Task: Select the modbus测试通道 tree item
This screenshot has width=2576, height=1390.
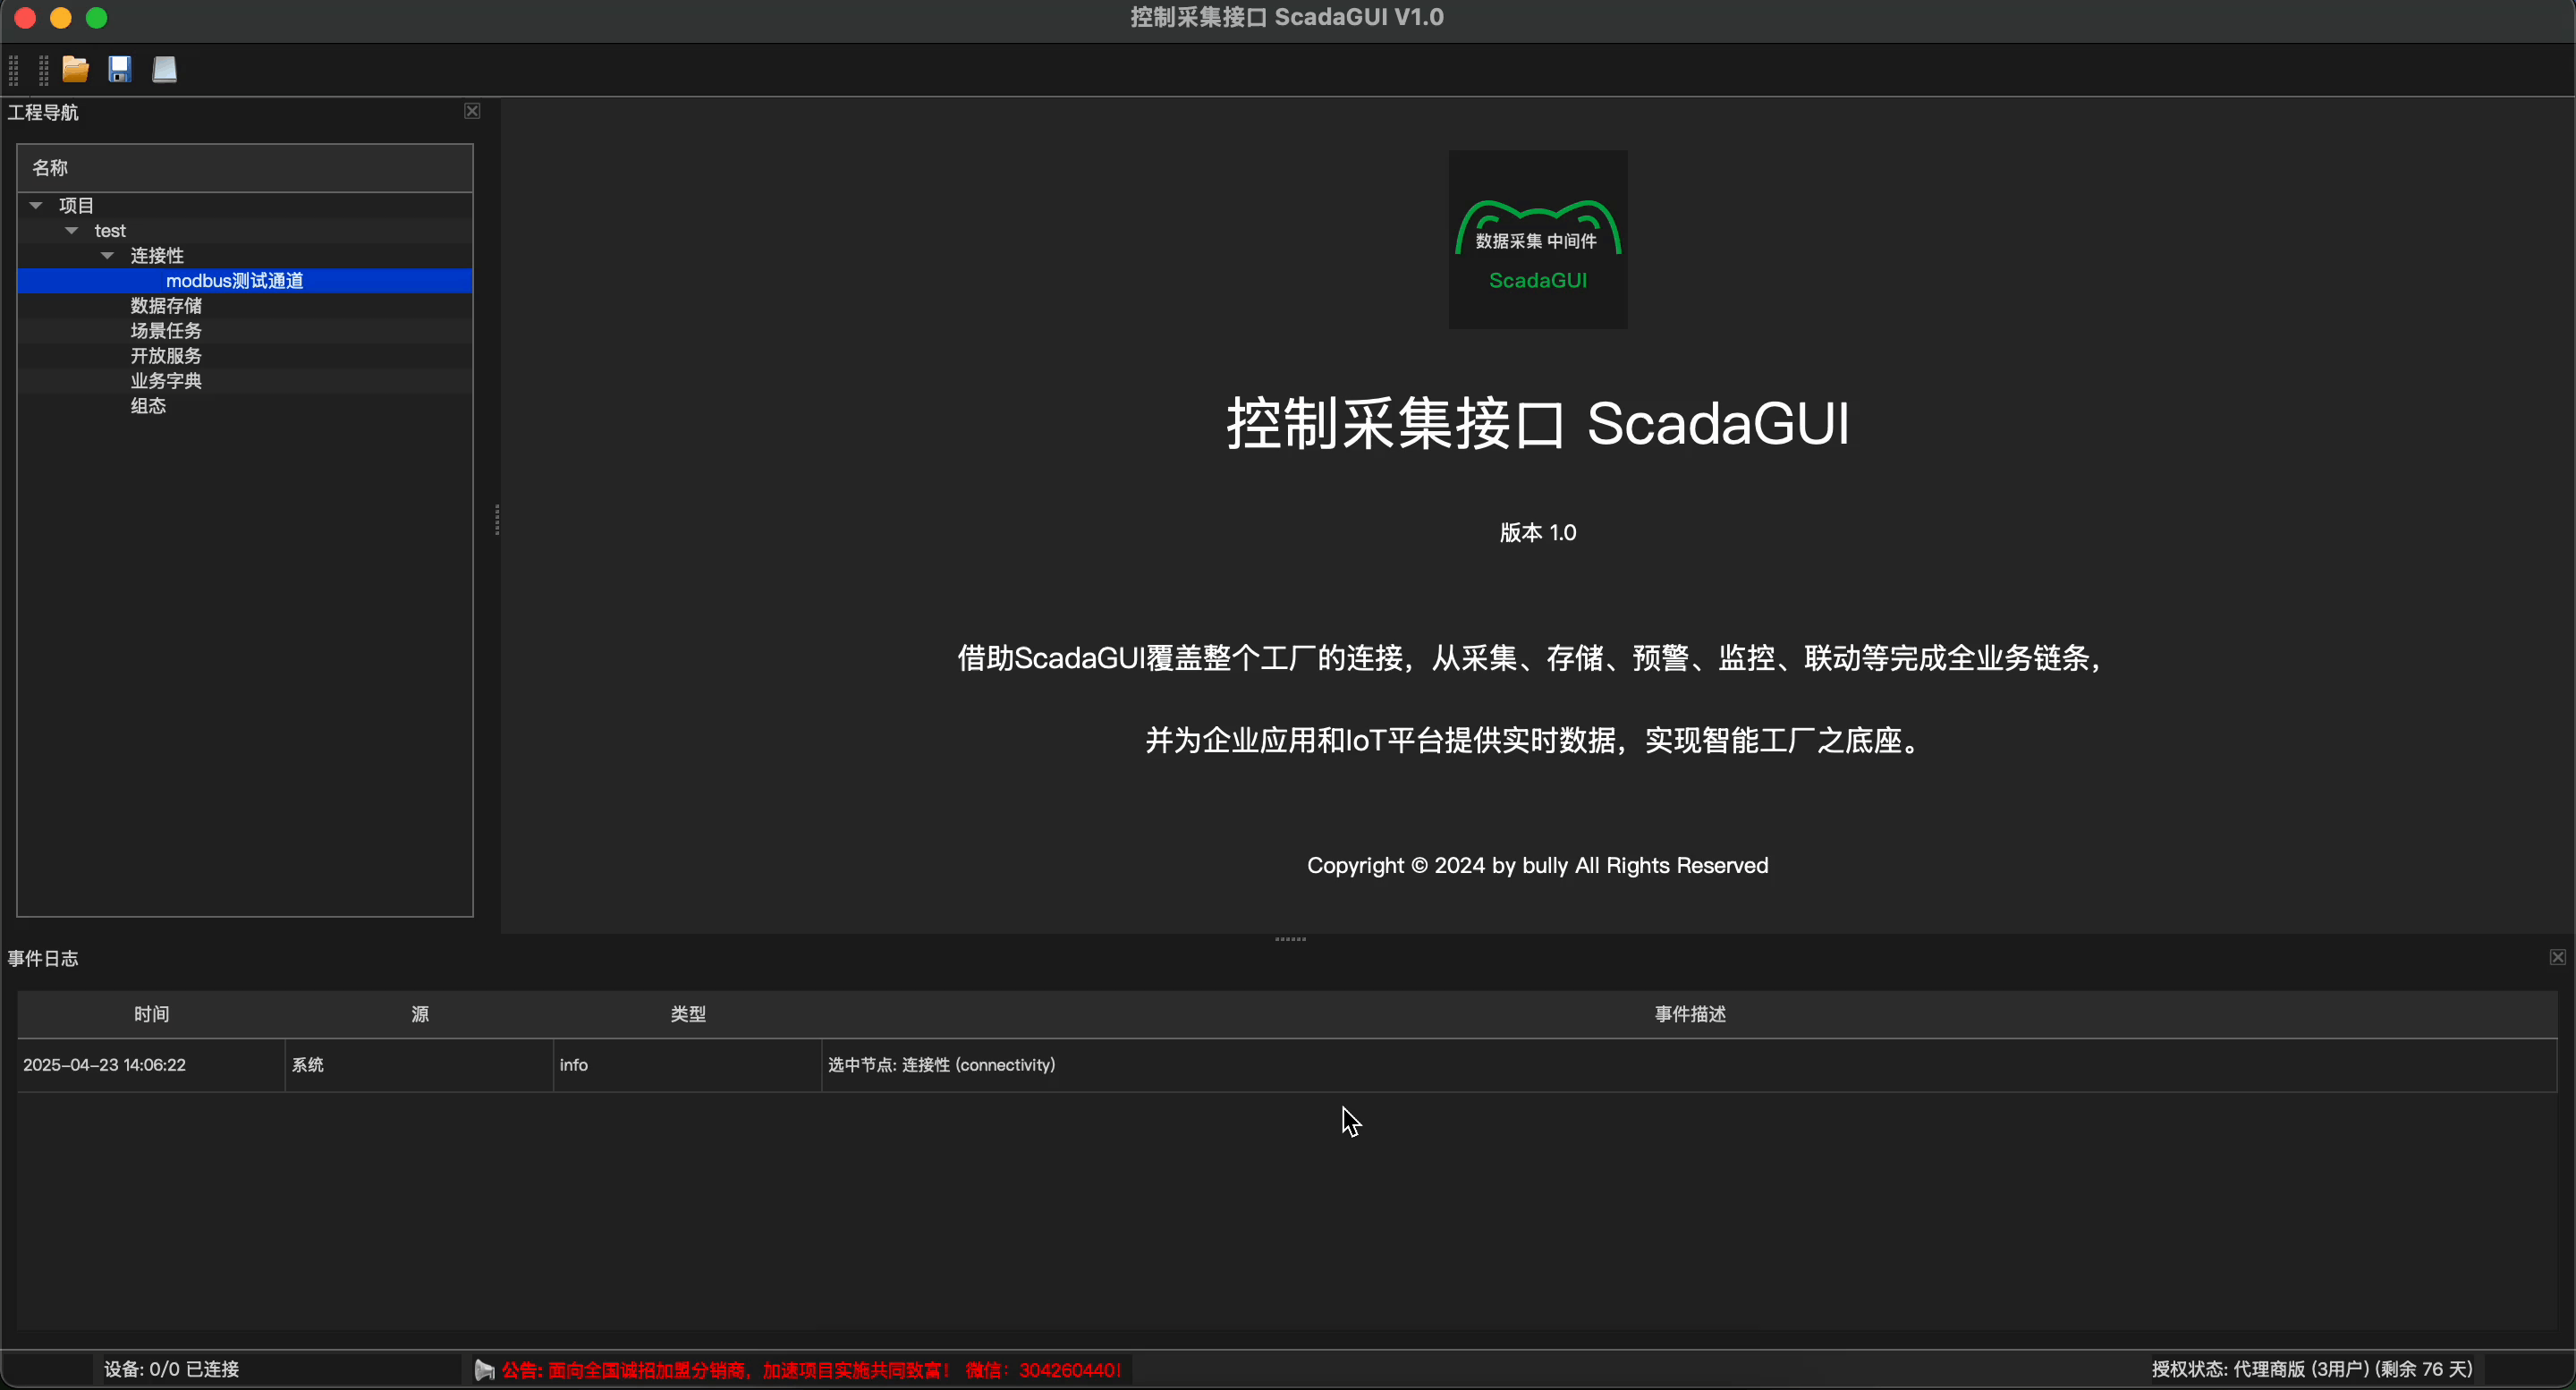Action: (234, 281)
